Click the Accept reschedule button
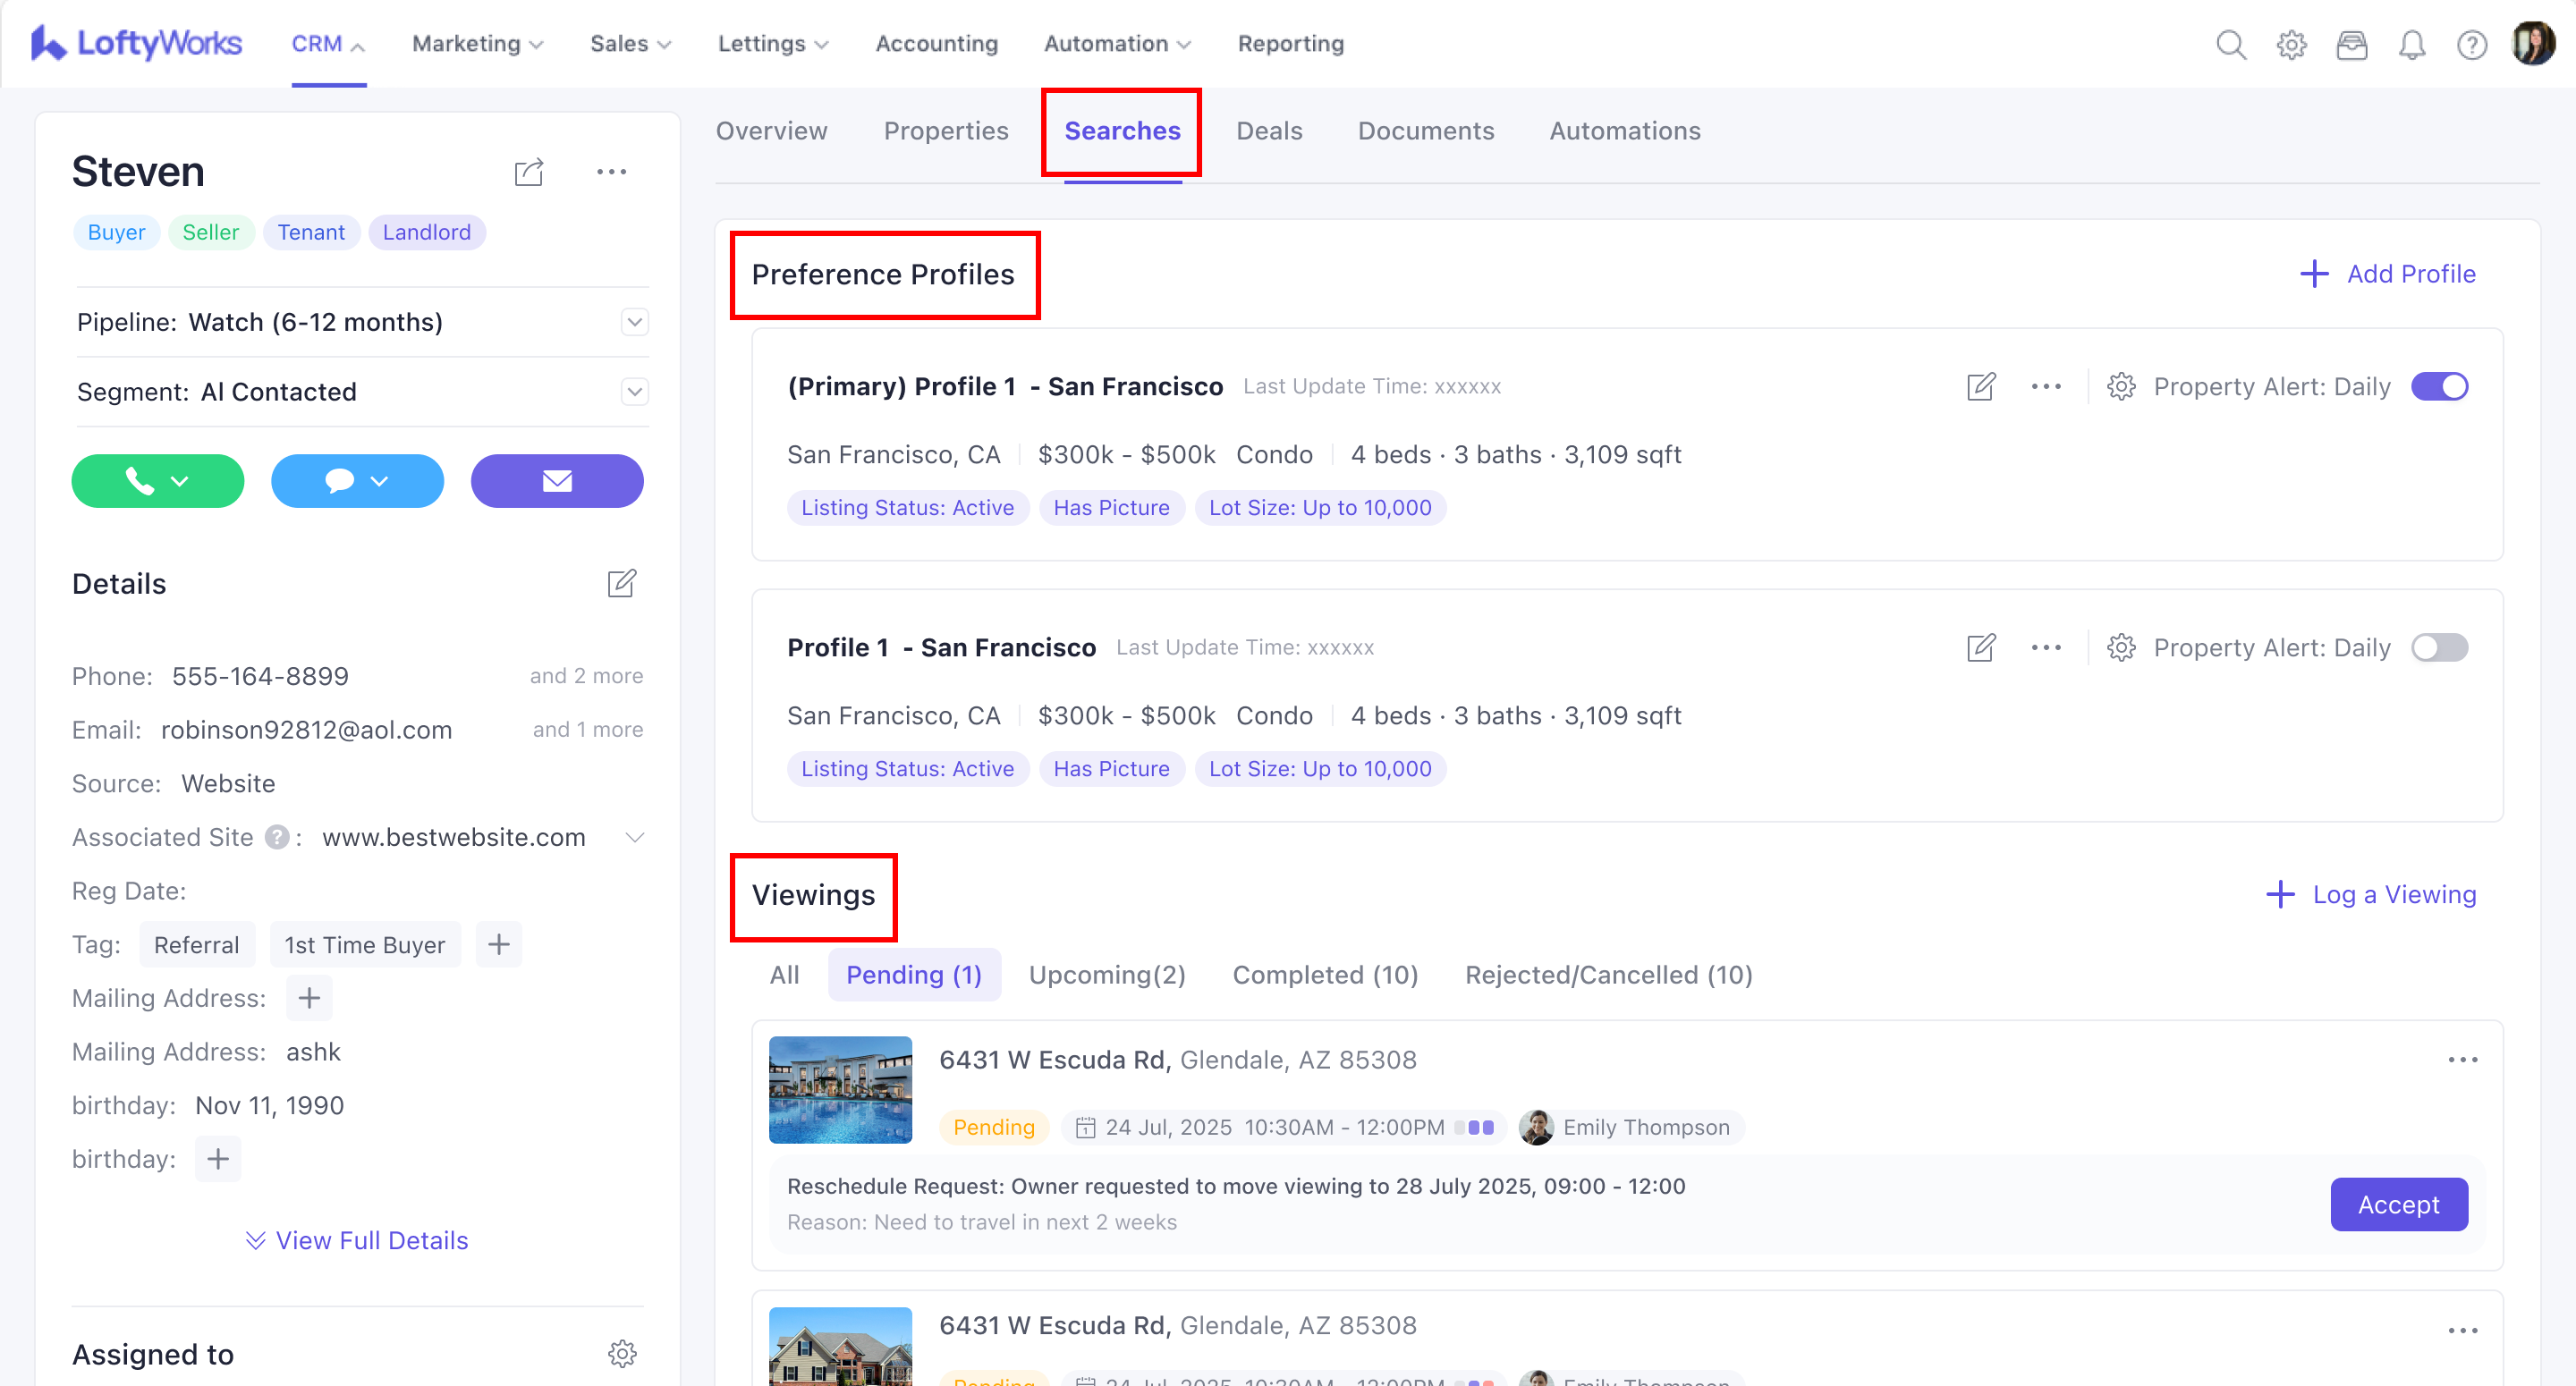 [x=2398, y=1204]
